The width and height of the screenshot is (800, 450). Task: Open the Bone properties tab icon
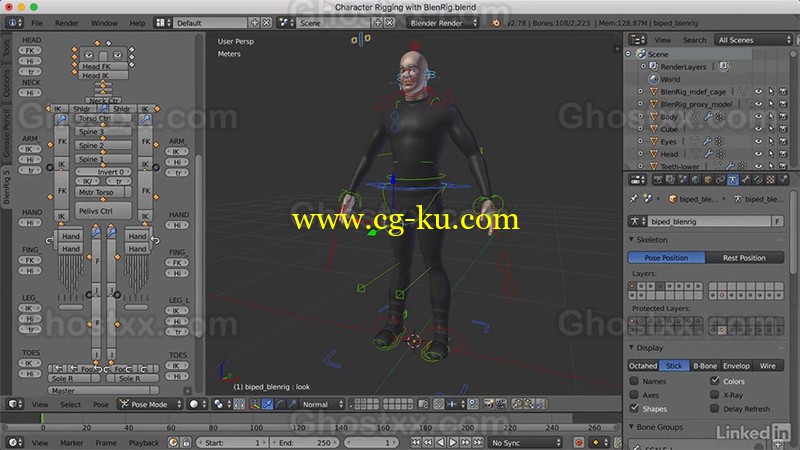[745, 180]
